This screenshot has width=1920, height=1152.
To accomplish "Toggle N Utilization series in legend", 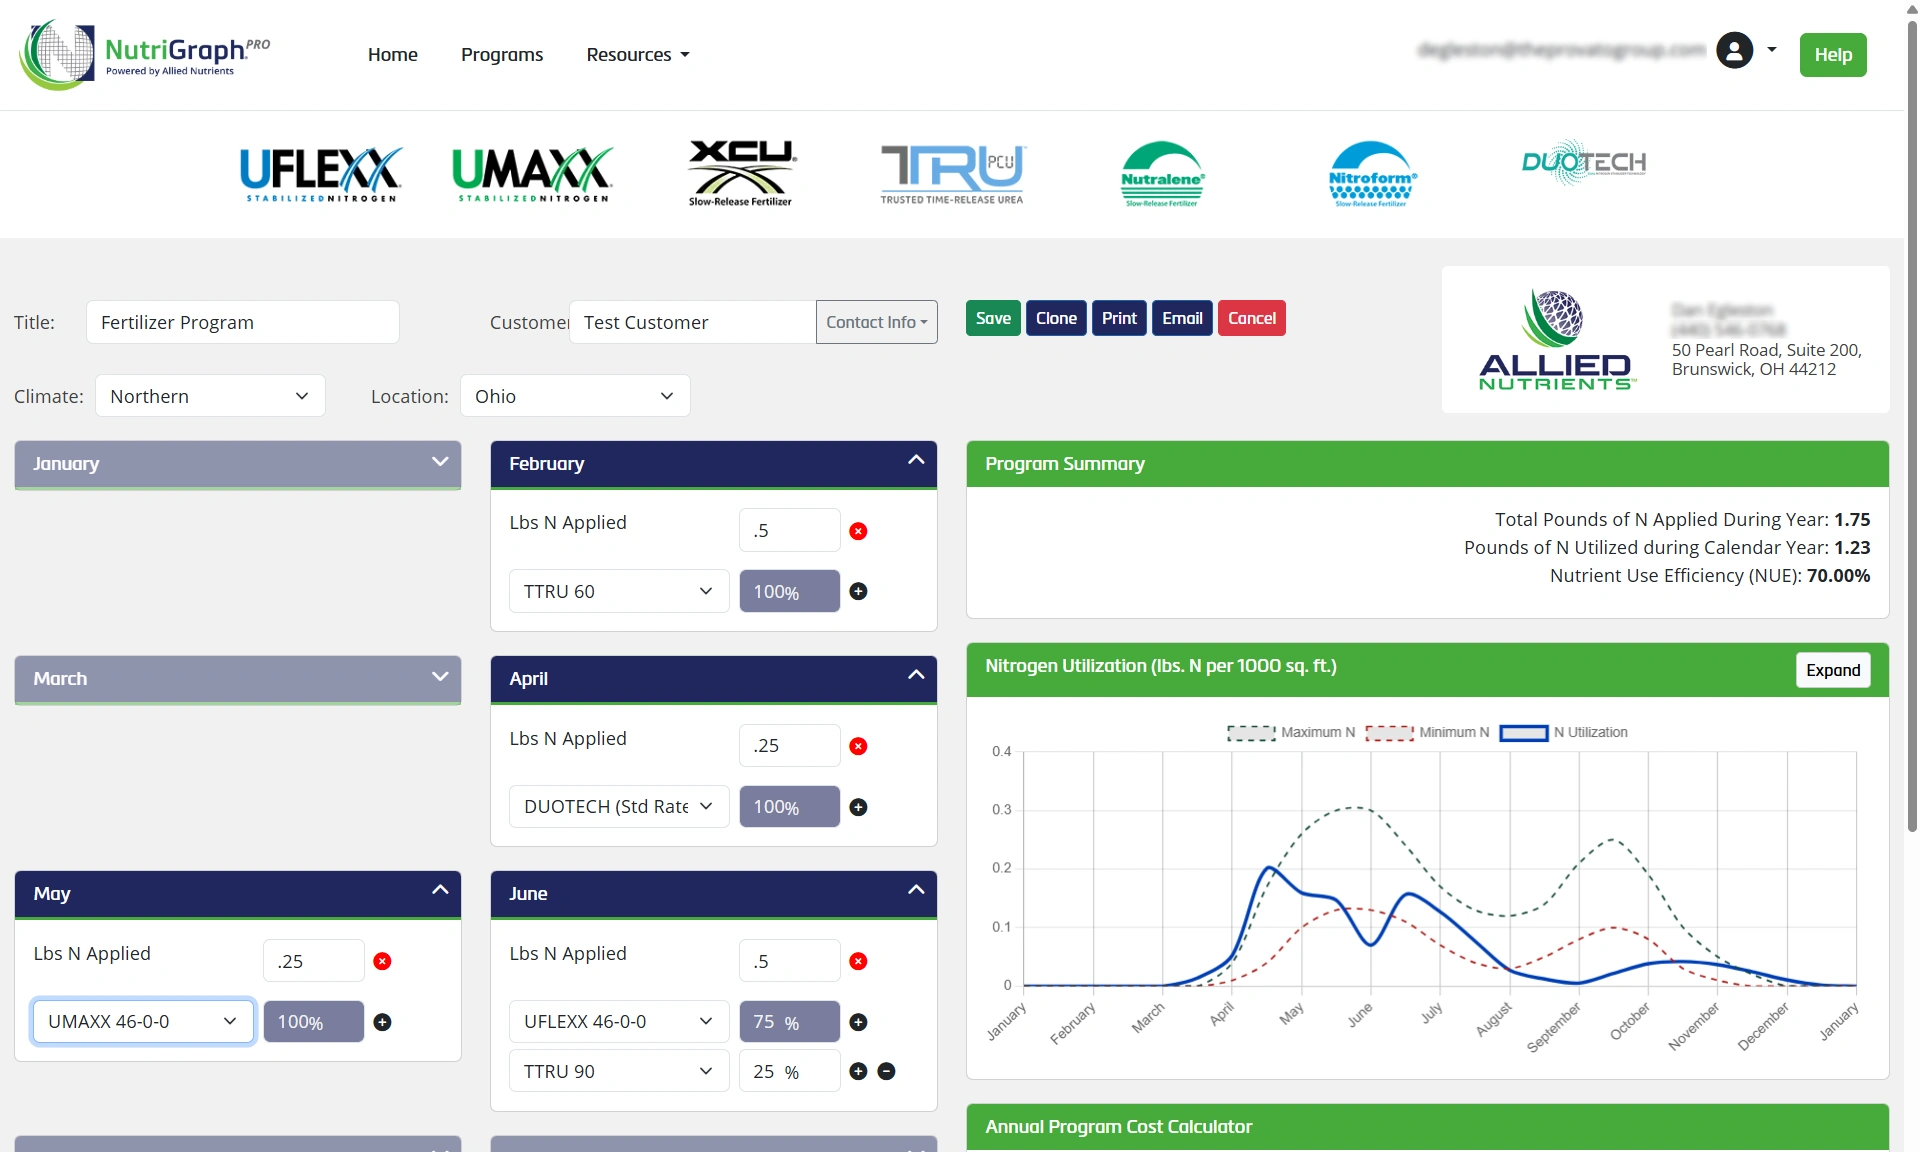I will 1564,733.
